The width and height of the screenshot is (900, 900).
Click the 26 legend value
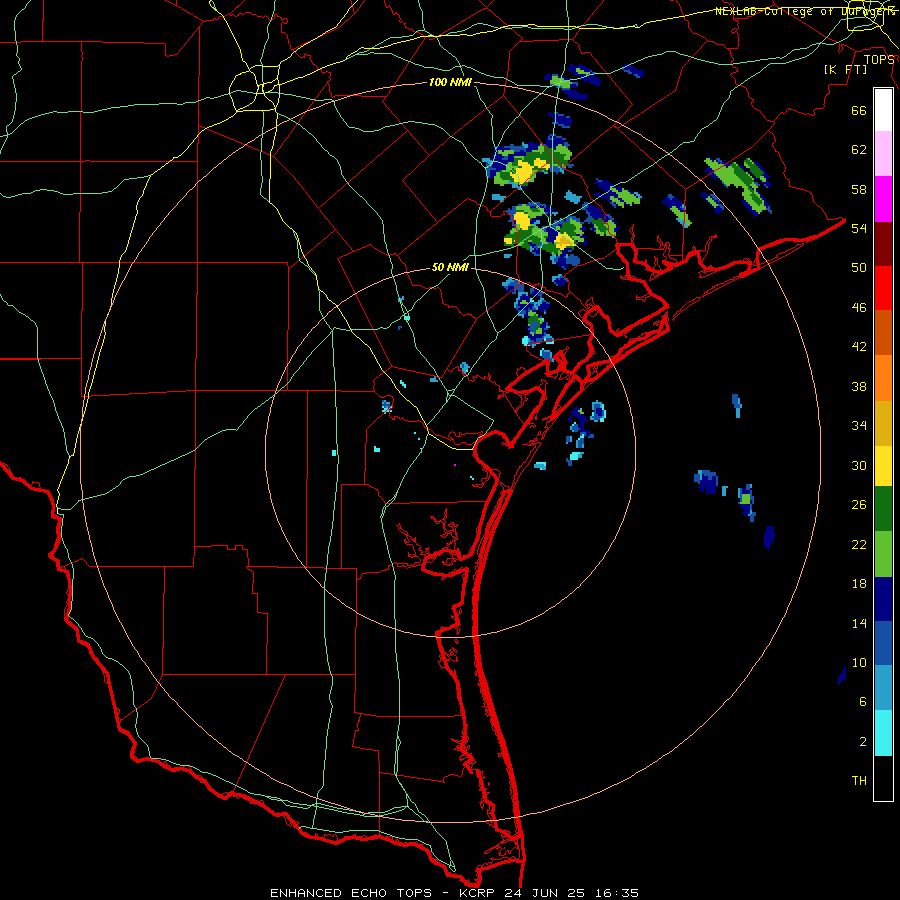[x=859, y=505]
